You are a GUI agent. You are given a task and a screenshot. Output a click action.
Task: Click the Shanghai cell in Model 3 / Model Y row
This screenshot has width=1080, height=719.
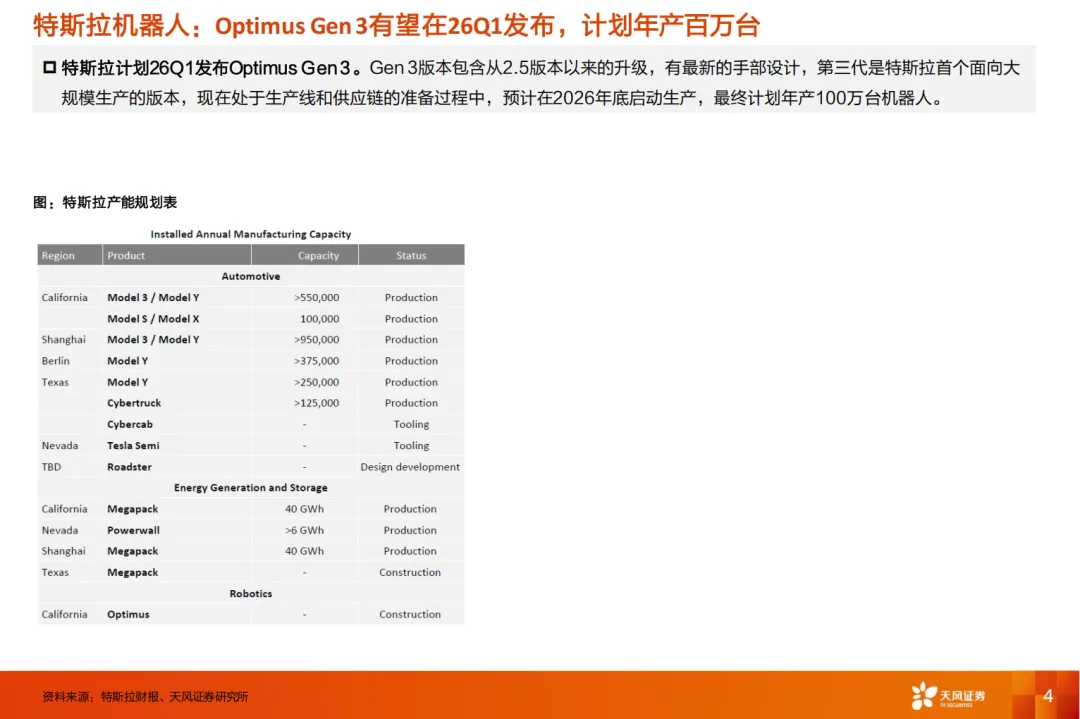coord(63,340)
